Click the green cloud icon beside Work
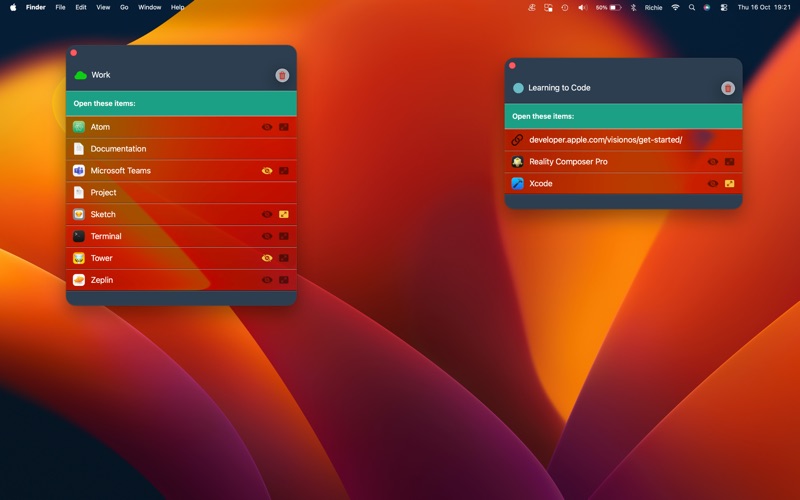The image size is (800, 500). [x=81, y=76]
